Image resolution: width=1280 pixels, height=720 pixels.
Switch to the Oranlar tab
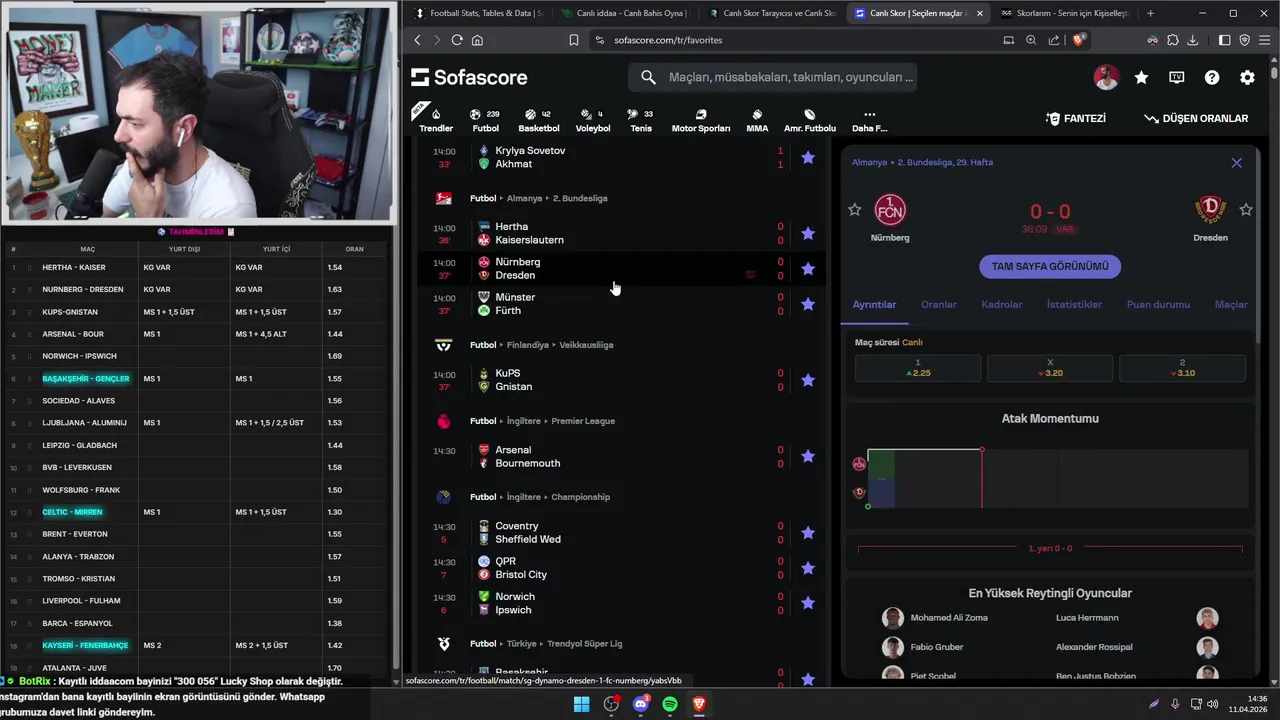939,304
